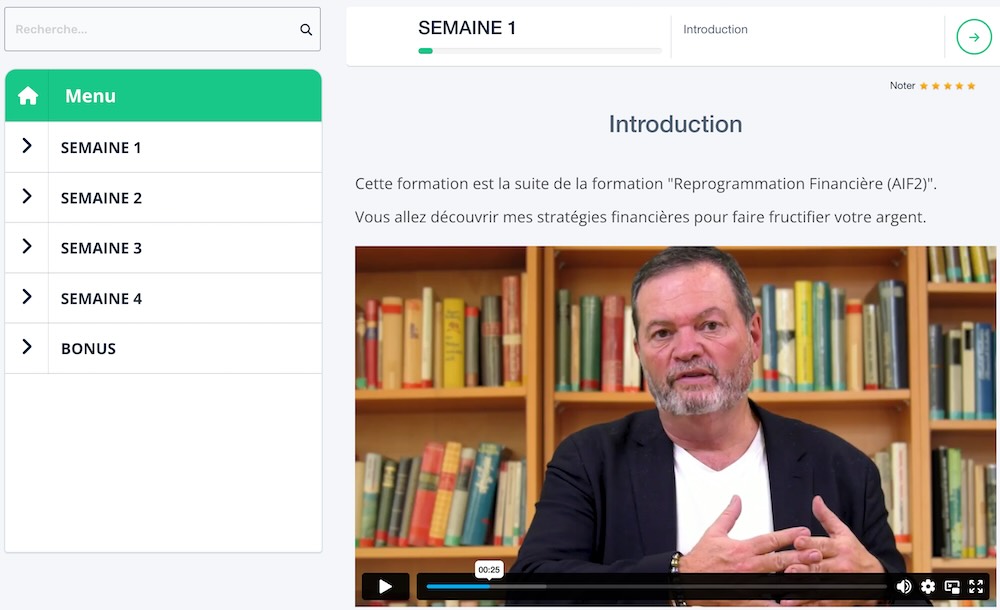Click the third rating star next to Noter
This screenshot has width=1000, height=610.
[949, 86]
